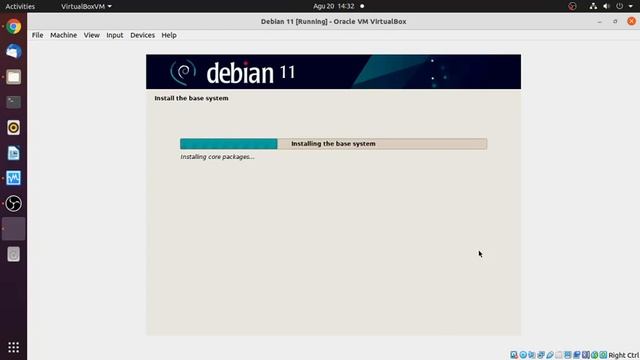Click the shared folders status icon
The width and height of the screenshot is (640, 360).
pos(559,355)
